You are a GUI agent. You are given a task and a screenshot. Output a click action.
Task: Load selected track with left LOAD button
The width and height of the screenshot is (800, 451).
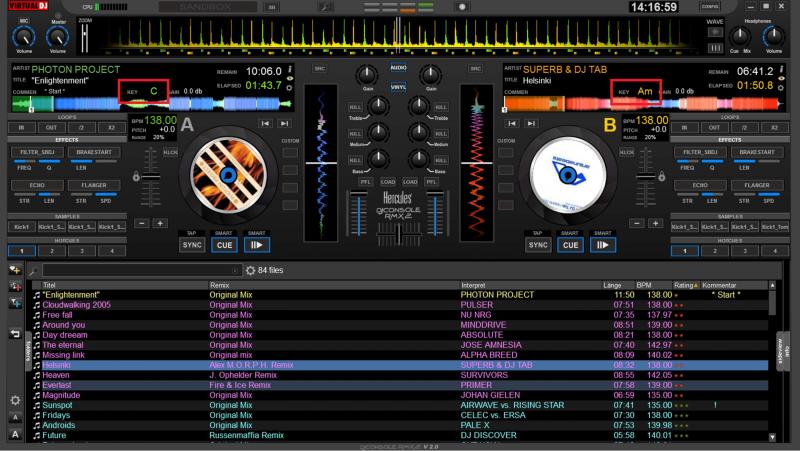click(388, 182)
